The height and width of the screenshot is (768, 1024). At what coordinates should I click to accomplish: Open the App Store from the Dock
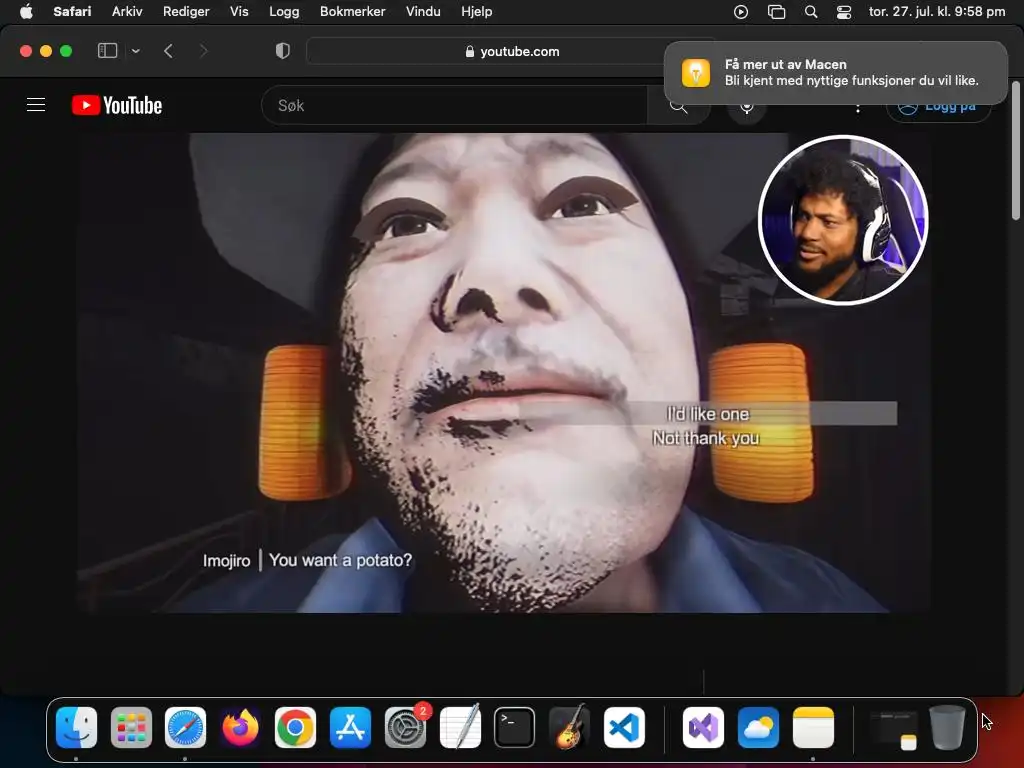[350, 727]
